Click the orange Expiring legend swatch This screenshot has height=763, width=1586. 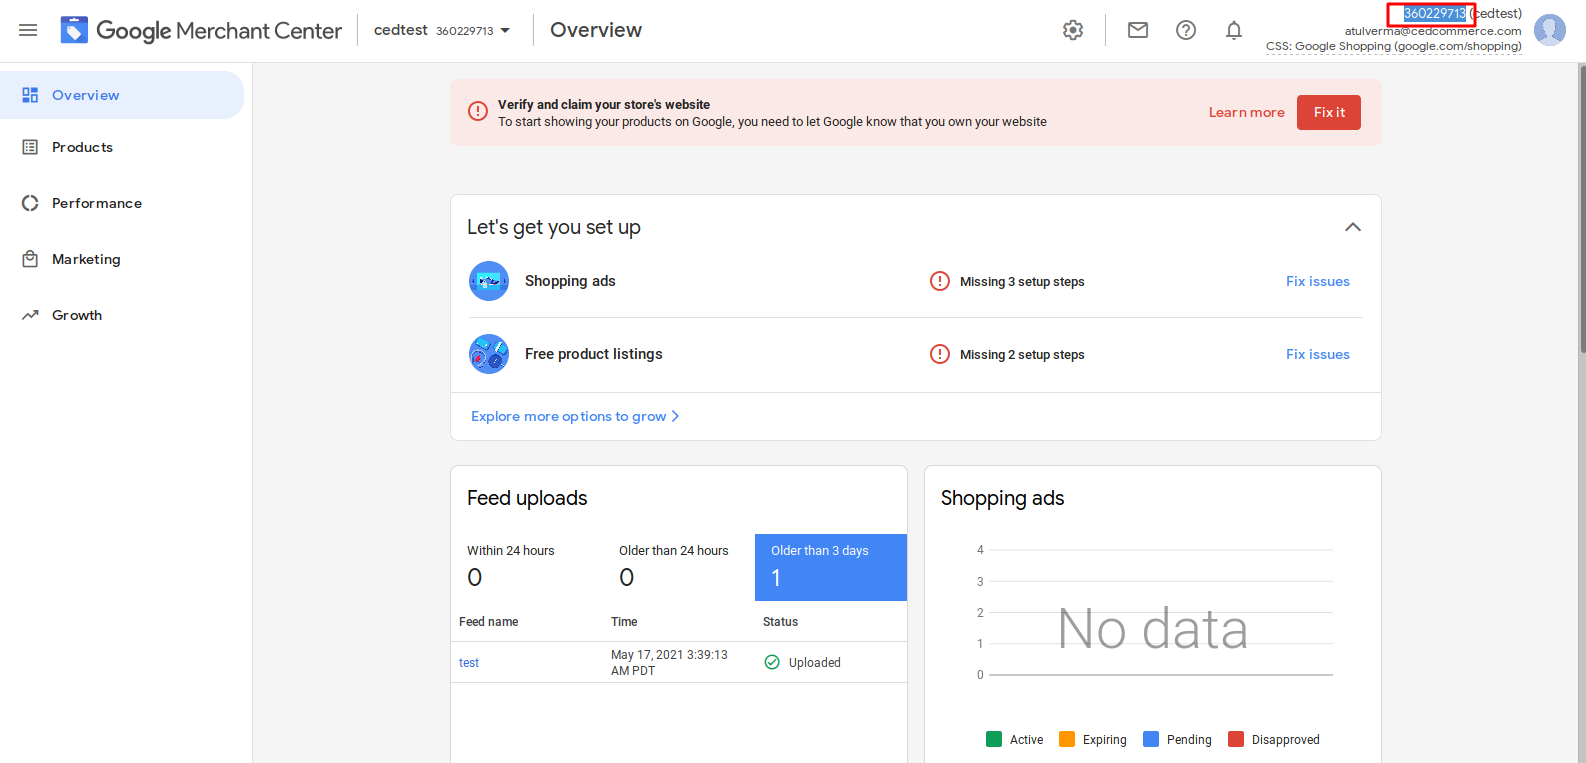pyautogui.click(x=1067, y=739)
